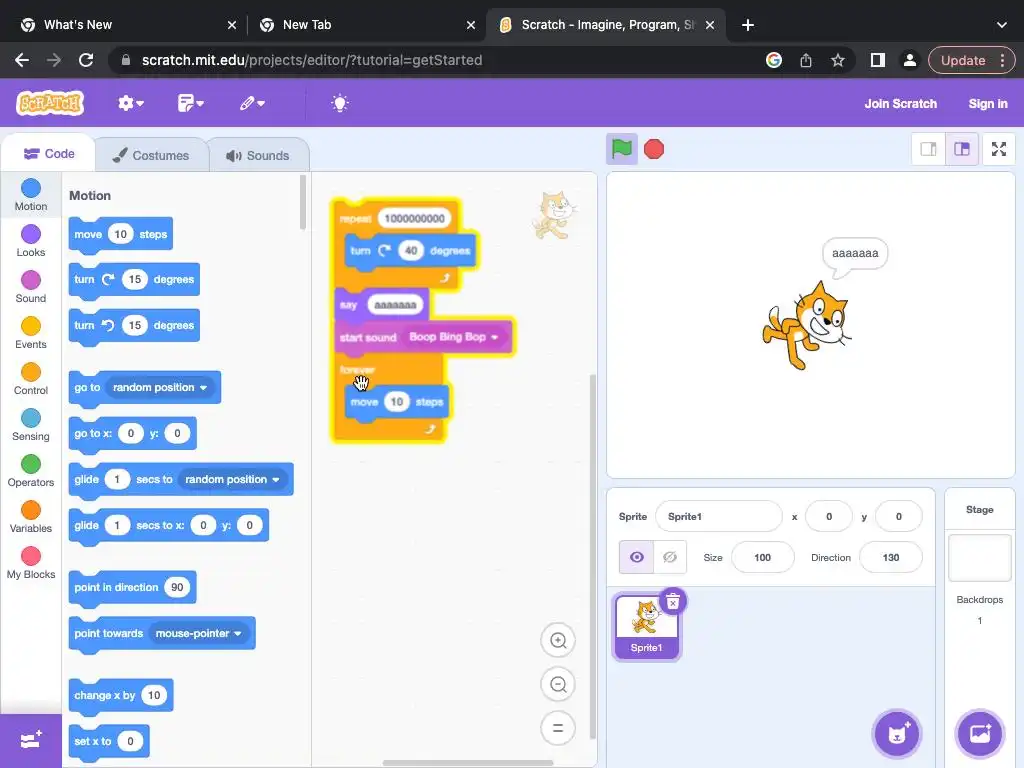Open the Tutorials lightbulb
Viewport: 1024px width, 768px height.
[x=340, y=103]
